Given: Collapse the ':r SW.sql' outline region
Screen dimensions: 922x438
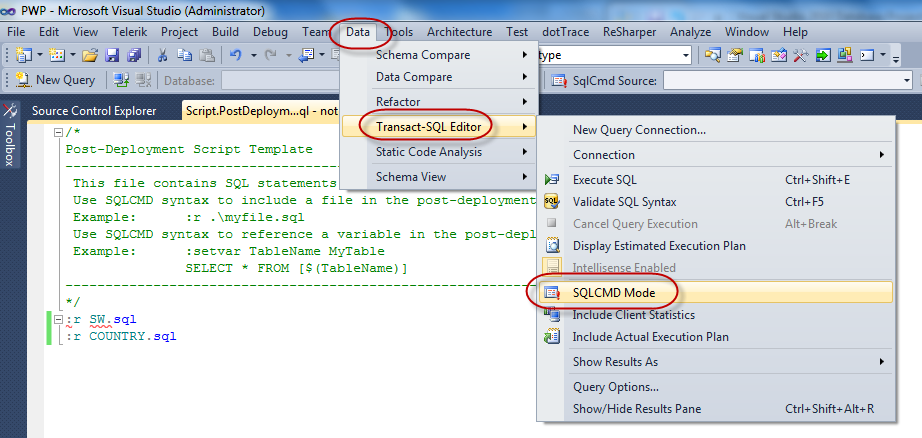Looking at the screenshot, I should coord(58,320).
